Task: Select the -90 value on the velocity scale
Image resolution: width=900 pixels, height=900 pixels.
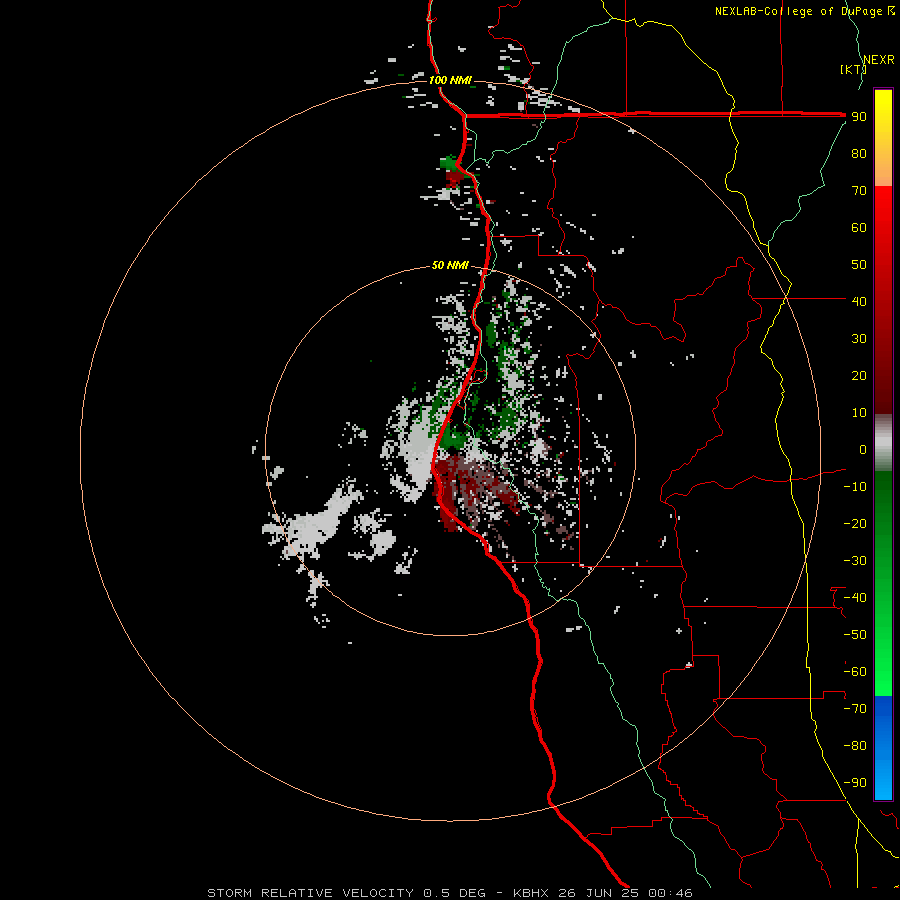Action: (855, 783)
